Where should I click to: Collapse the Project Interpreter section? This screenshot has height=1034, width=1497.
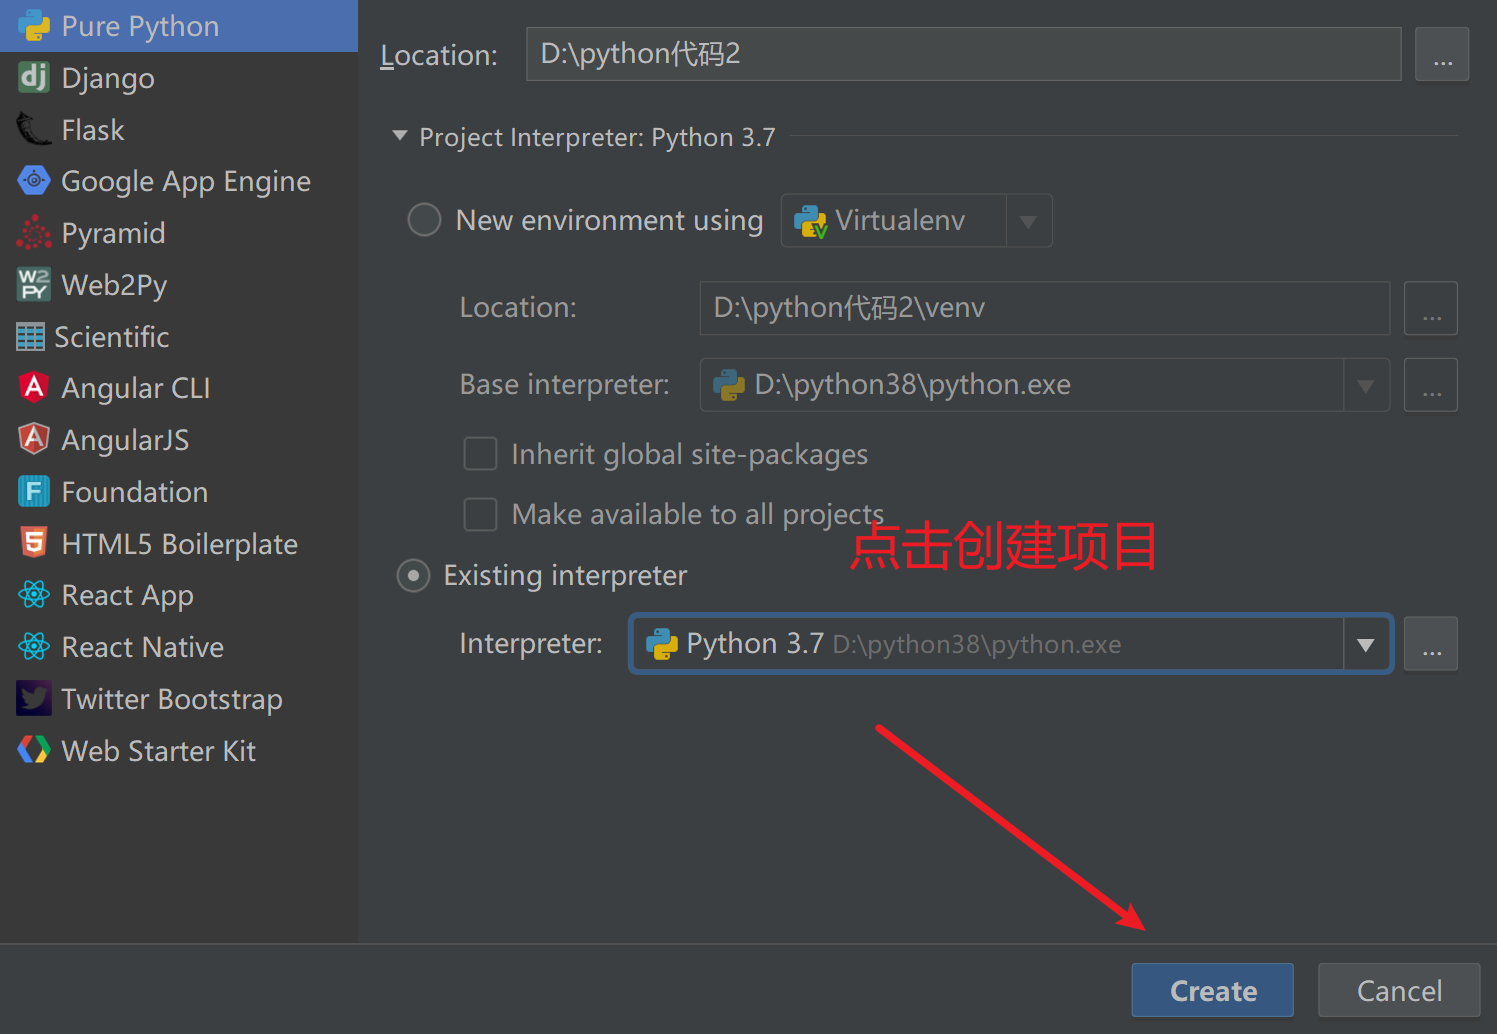(x=400, y=136)
